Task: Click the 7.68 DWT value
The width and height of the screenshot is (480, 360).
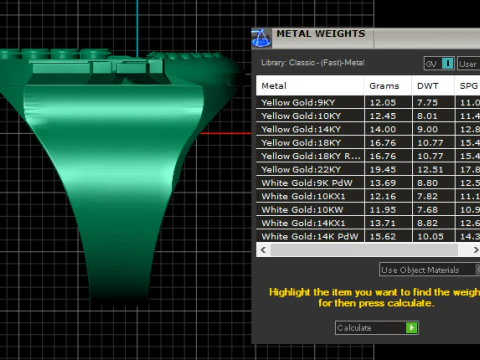Action: point(427,210)
